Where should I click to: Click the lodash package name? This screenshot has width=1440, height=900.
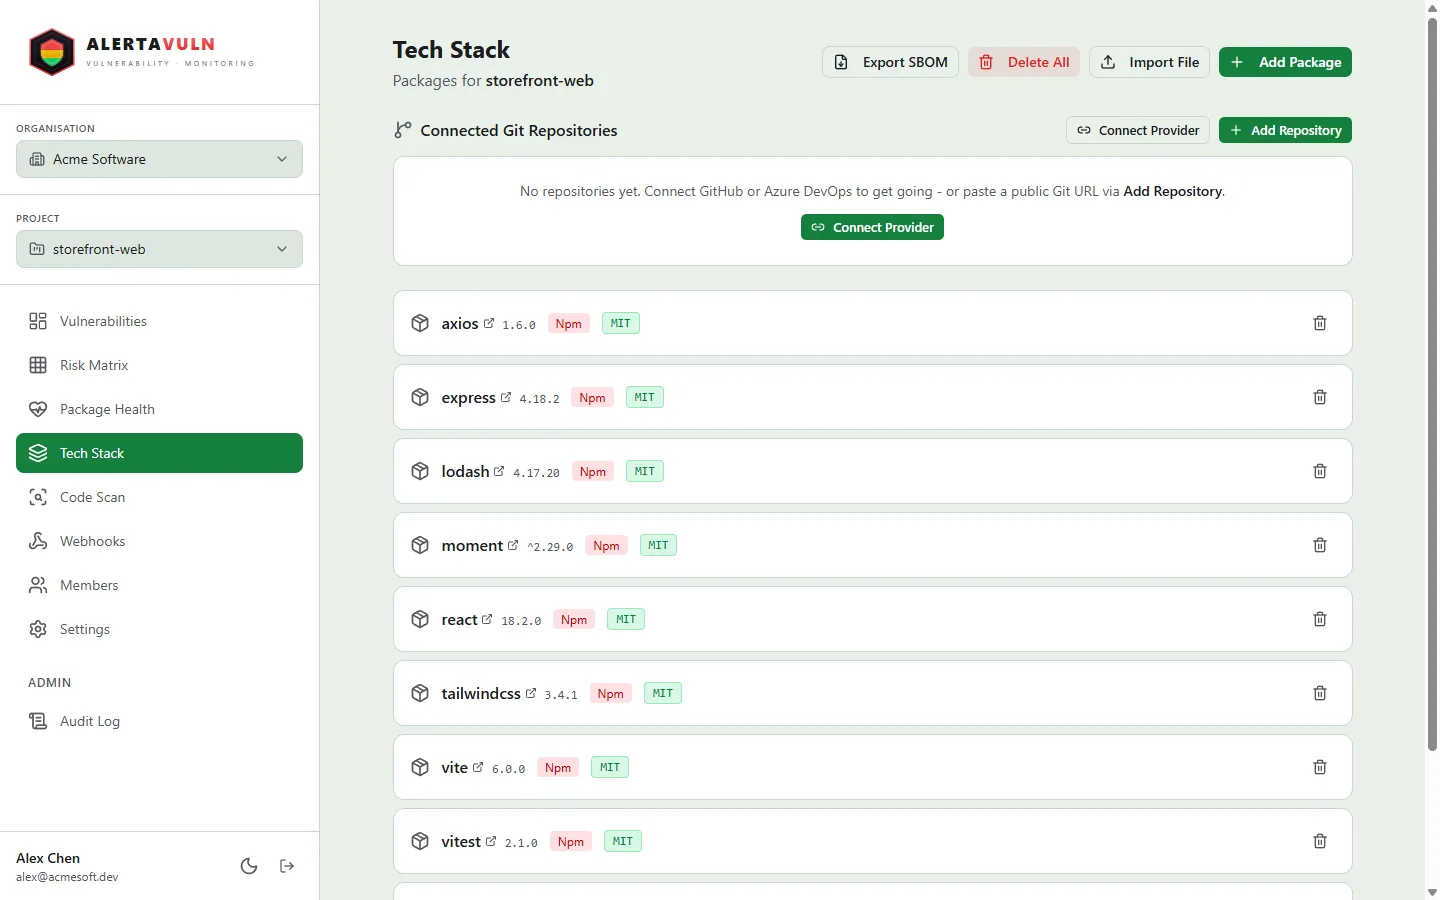[x=465, y=471]
